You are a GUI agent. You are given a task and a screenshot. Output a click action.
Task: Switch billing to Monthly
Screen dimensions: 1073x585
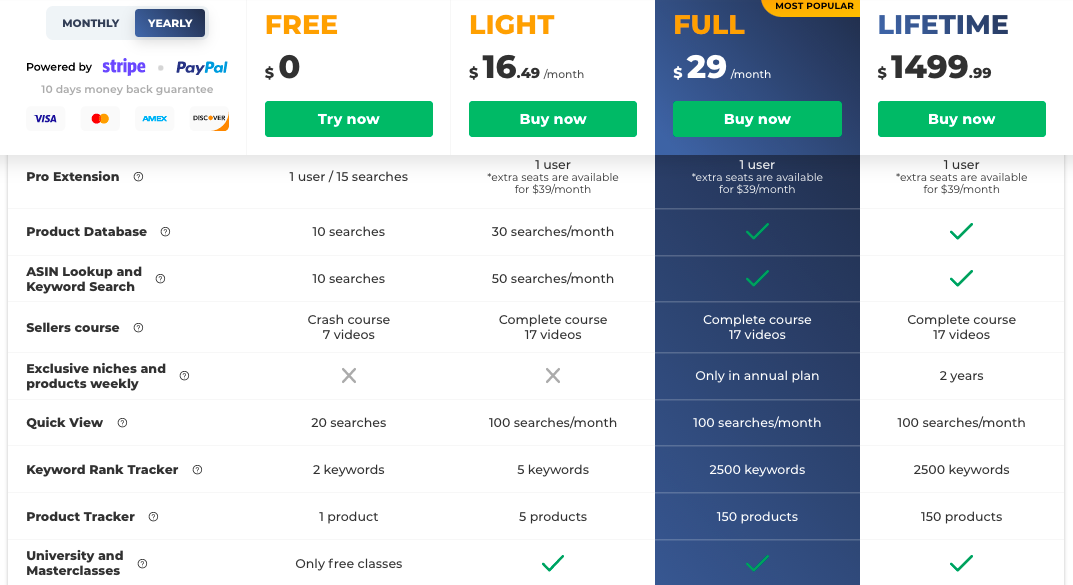(91, 23)
